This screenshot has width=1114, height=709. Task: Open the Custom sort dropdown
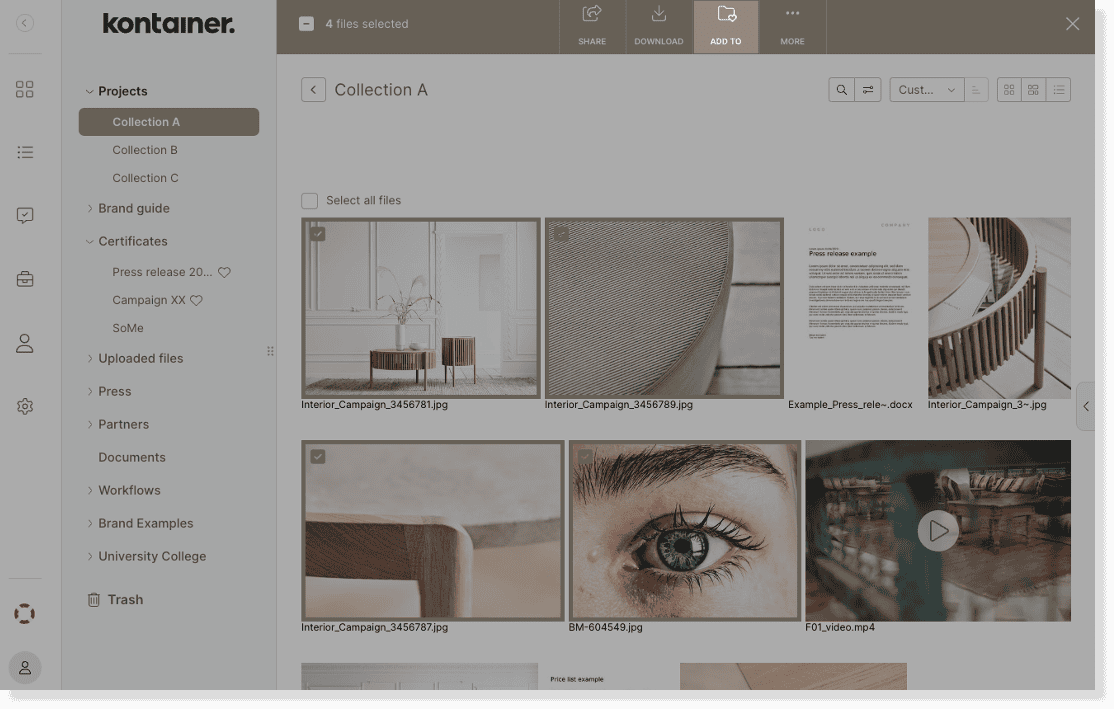926,90
